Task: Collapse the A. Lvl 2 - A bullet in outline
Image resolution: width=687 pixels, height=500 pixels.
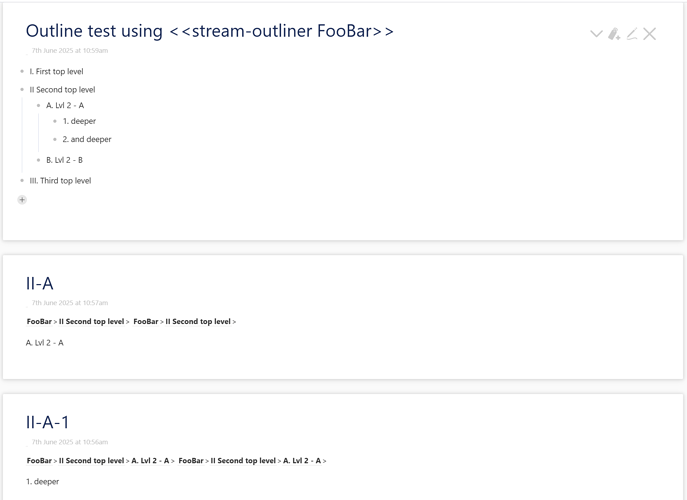Action: coord(39,105)
